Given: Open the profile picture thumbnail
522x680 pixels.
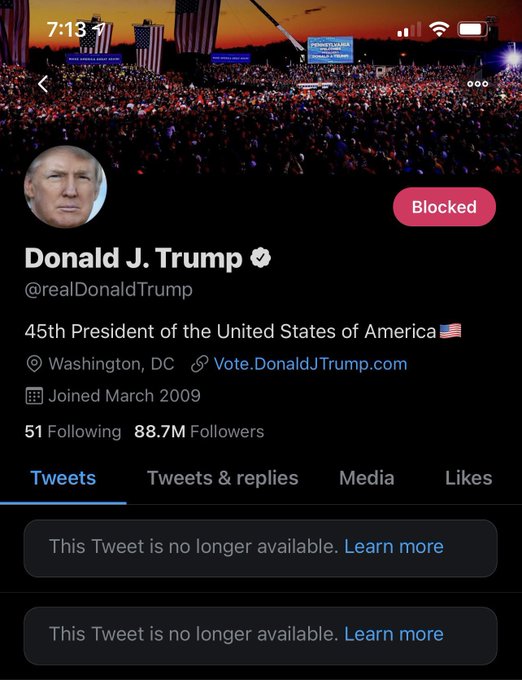Looking at the screenshot, I should [65, 187].
